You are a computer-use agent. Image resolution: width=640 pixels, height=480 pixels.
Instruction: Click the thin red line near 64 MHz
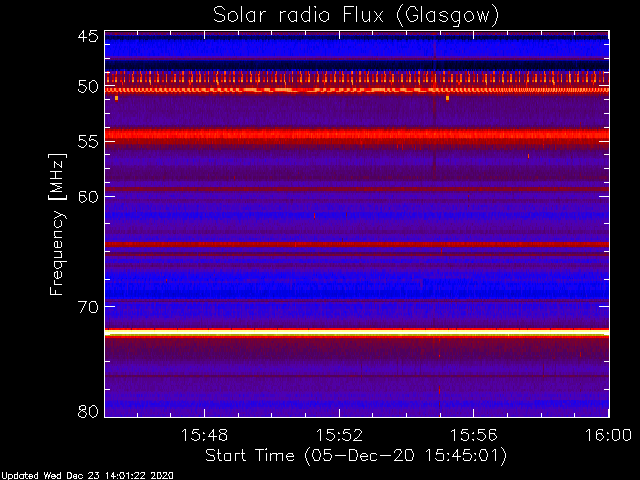(x=357, y=244)
